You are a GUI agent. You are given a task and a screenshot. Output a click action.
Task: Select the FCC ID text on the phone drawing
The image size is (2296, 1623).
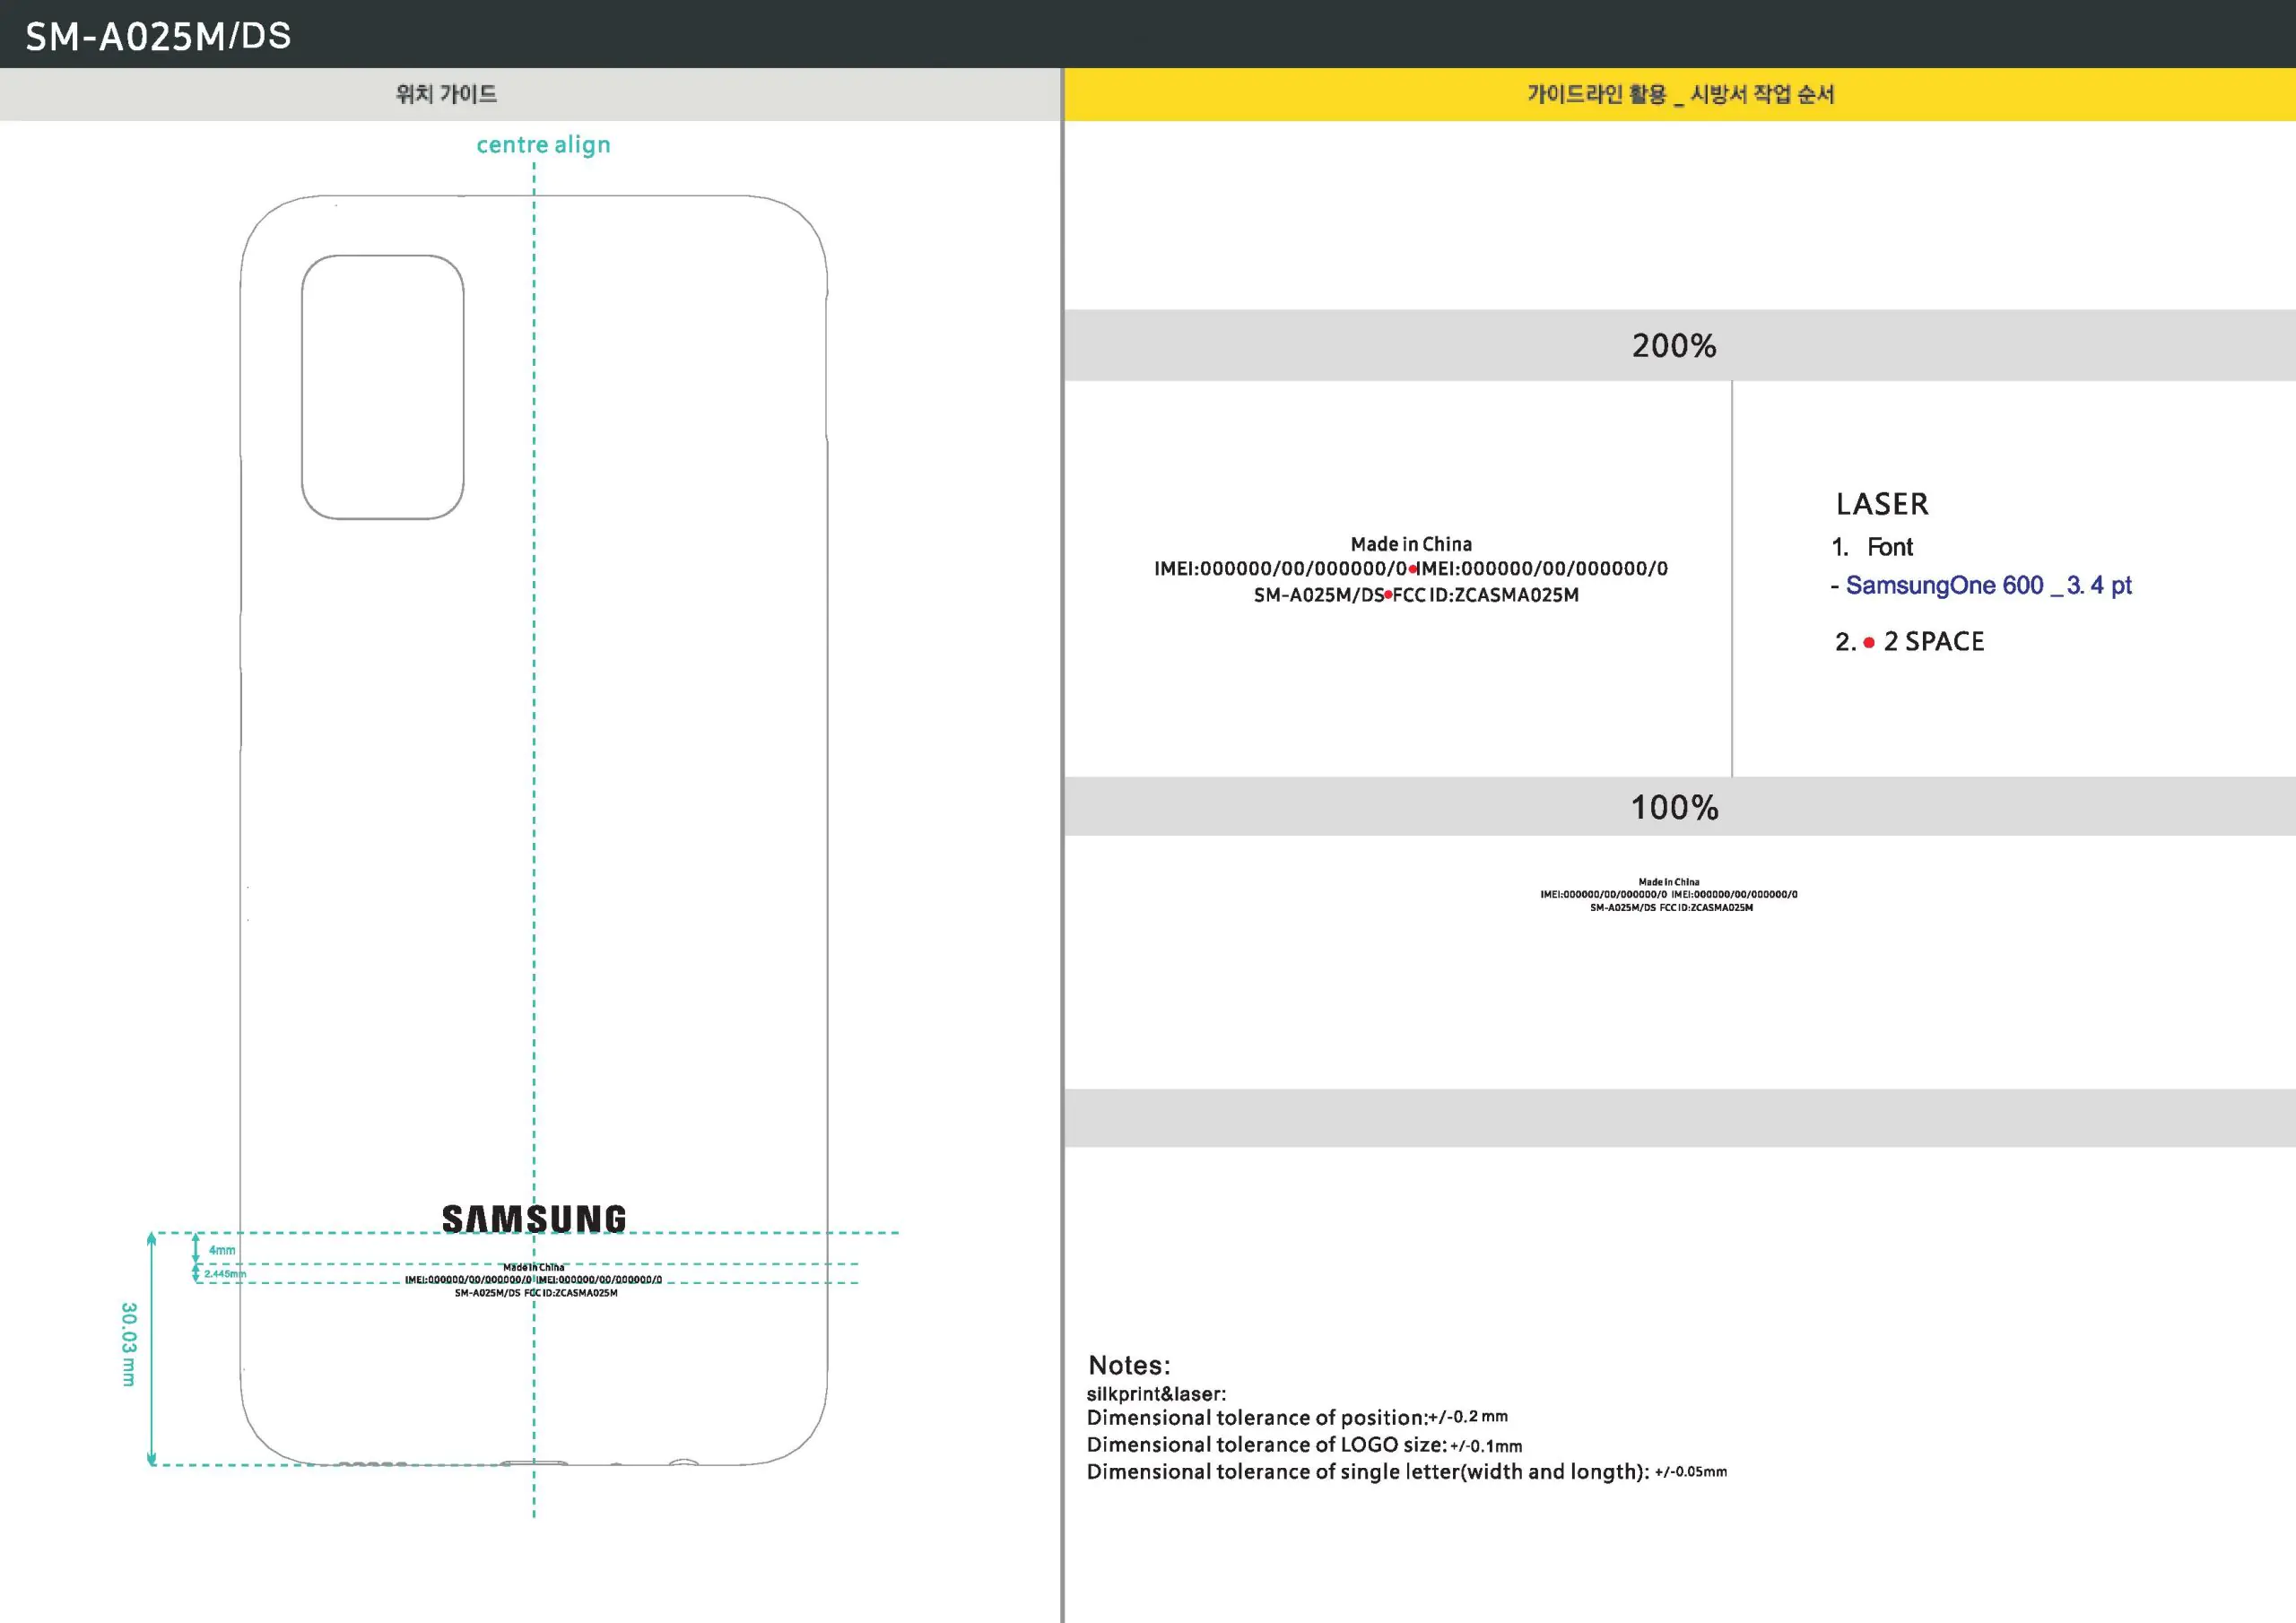coord(536,1293)
